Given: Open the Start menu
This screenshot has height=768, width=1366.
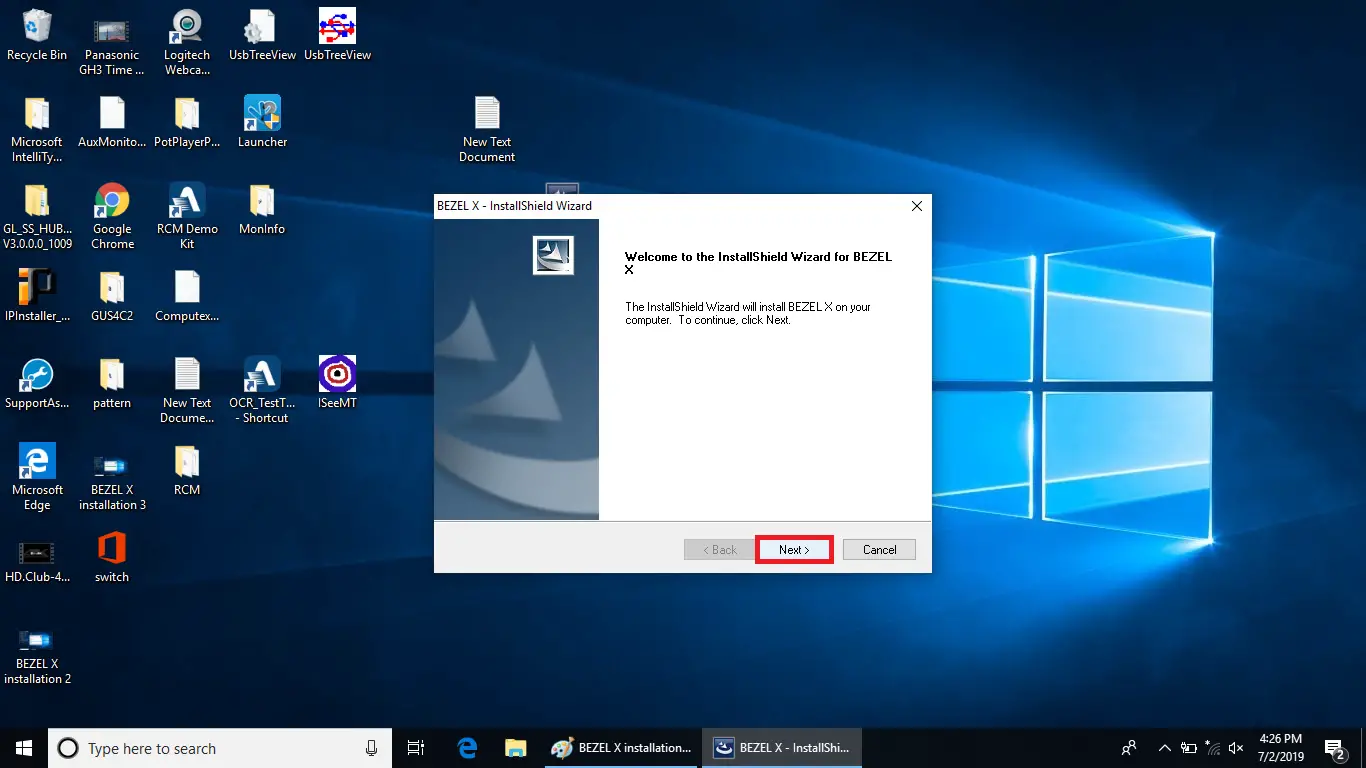Looking at the screenshot, I should tap(22, 747).
